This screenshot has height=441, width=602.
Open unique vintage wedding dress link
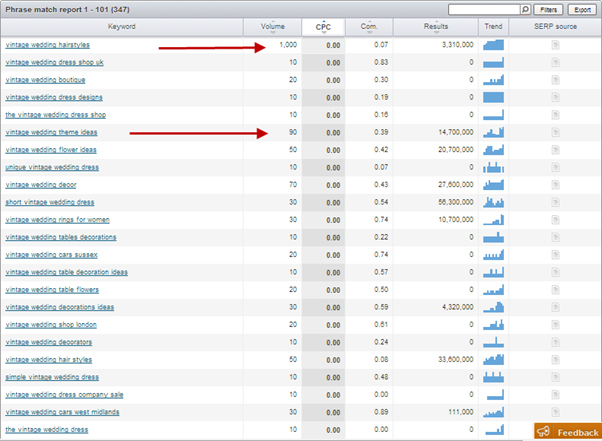(x=52, y=167)
